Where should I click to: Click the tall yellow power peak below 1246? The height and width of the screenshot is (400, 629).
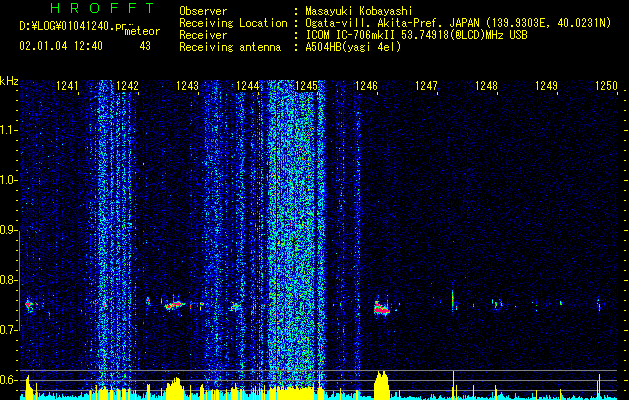381,385
